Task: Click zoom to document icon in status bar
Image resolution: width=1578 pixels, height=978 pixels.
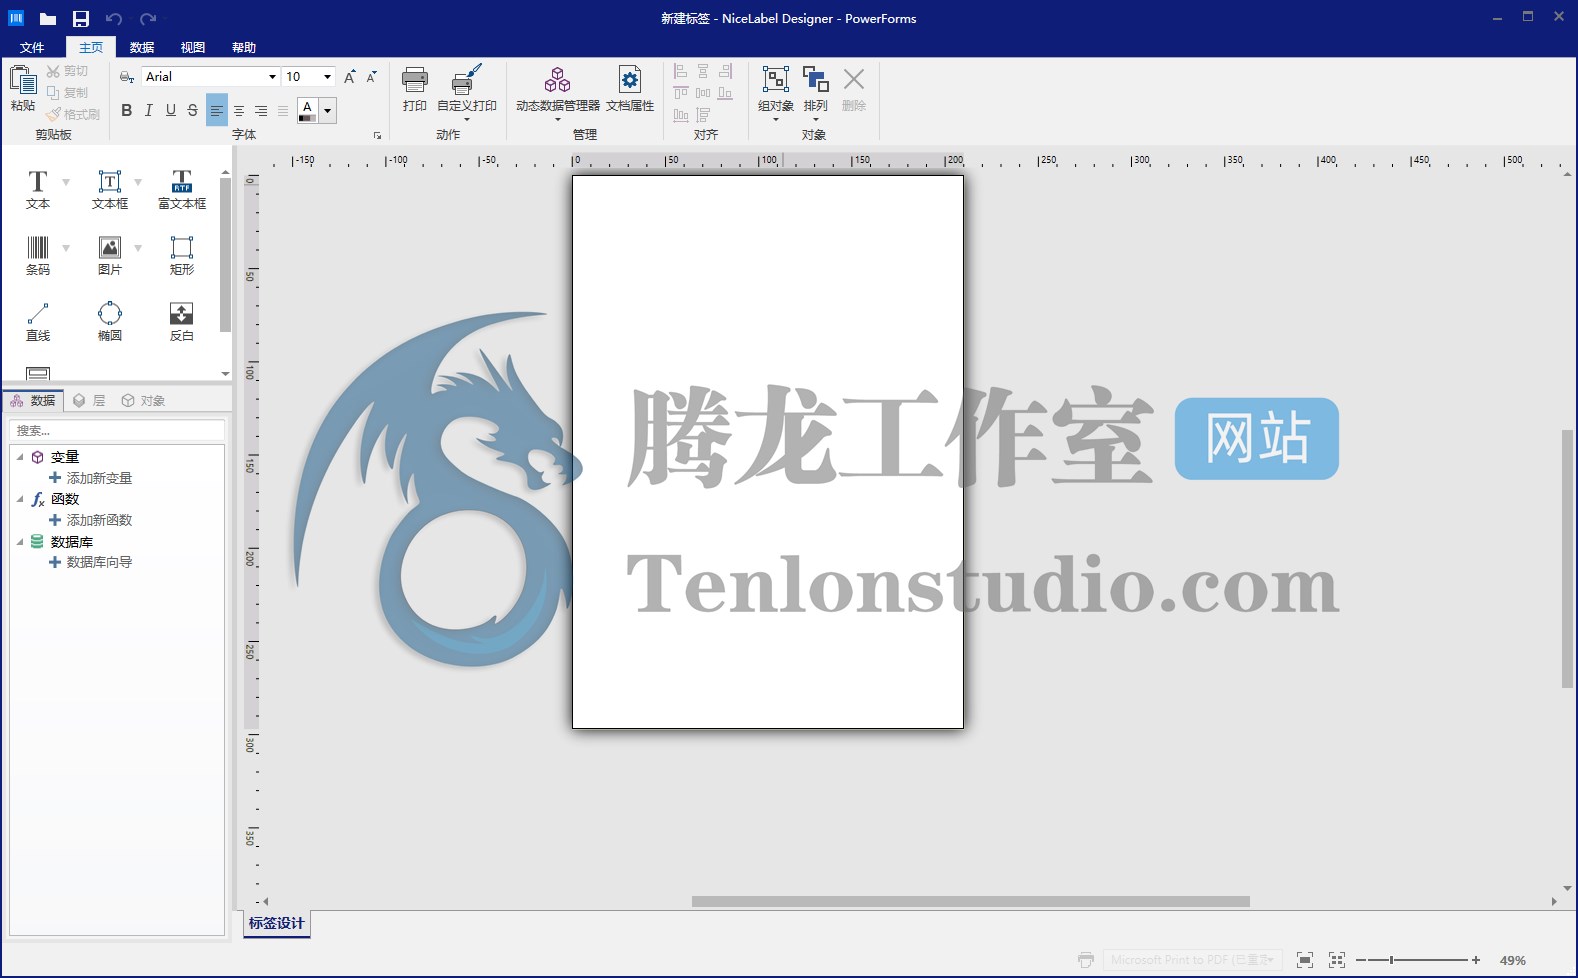Action: click(x=1305, y=960)
